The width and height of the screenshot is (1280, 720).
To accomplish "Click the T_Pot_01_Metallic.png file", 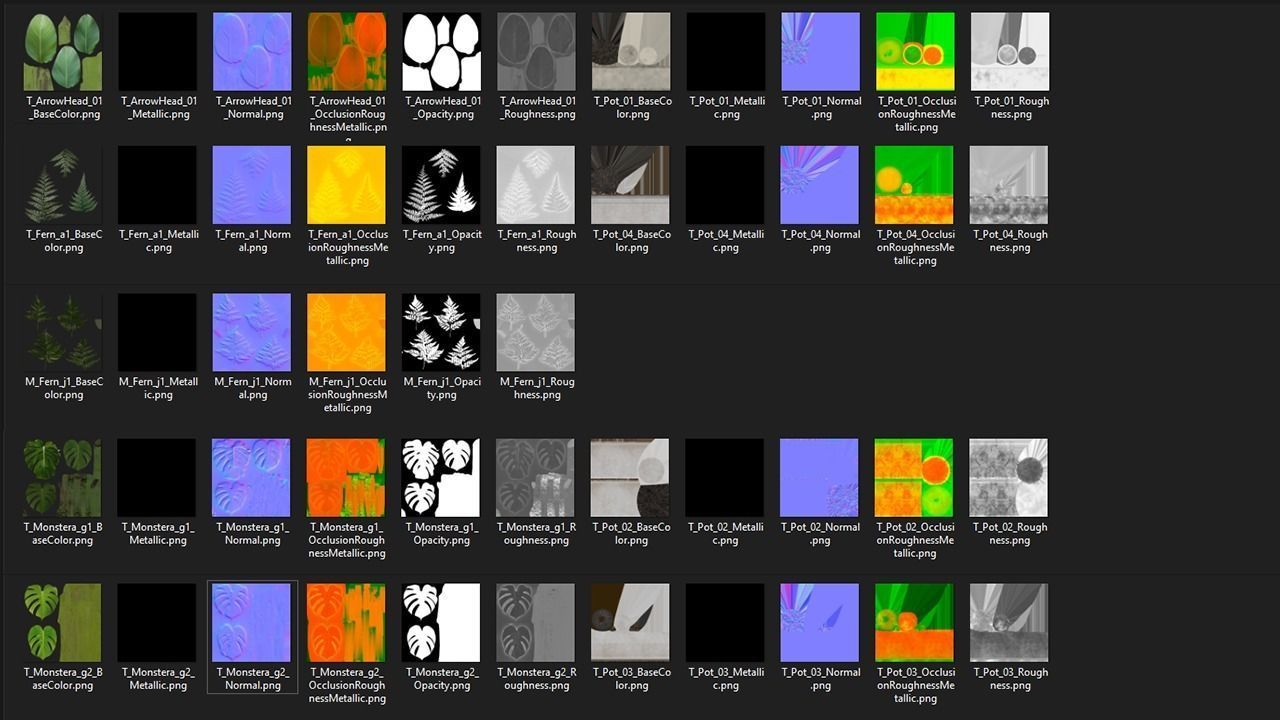I will point(726,52).
